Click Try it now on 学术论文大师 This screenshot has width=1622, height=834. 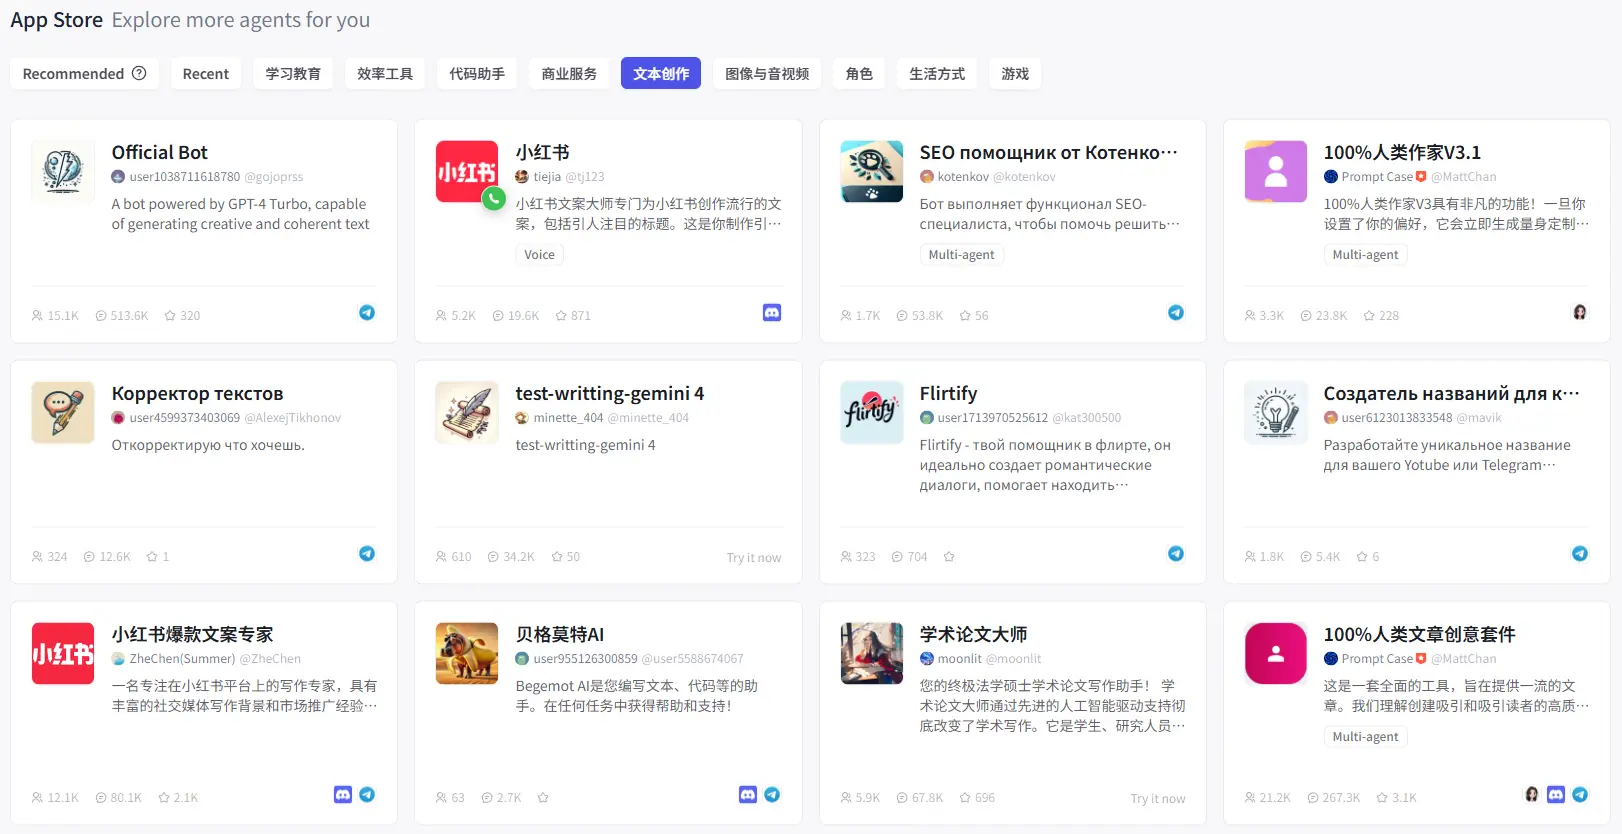[x=1157, y=799]
